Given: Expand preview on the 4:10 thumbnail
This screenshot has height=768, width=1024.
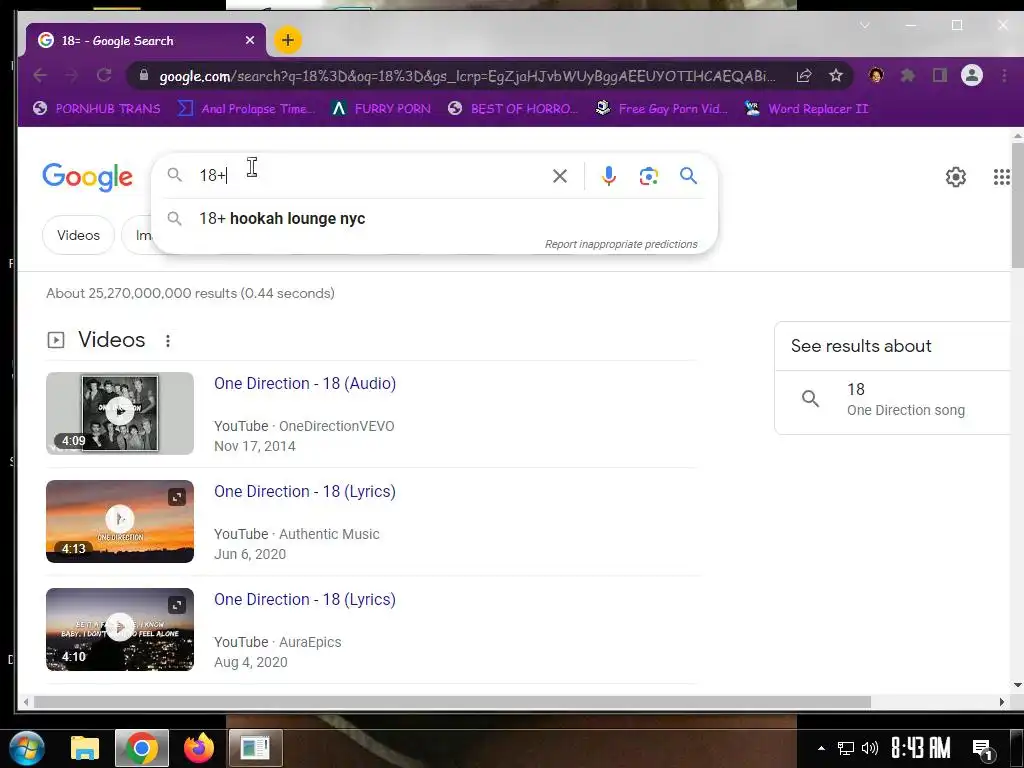Looking at the screenshot, I should 177,605.
